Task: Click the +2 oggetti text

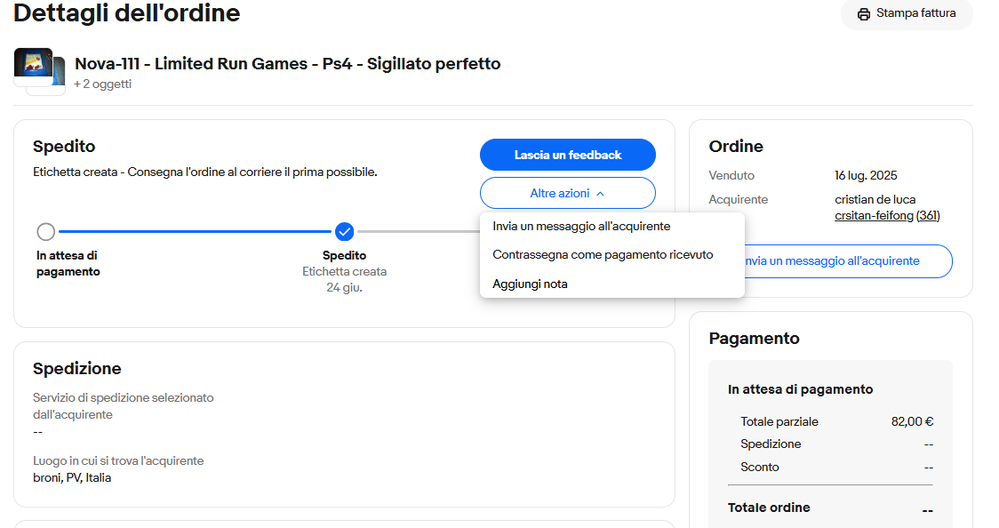Action: 103,84
